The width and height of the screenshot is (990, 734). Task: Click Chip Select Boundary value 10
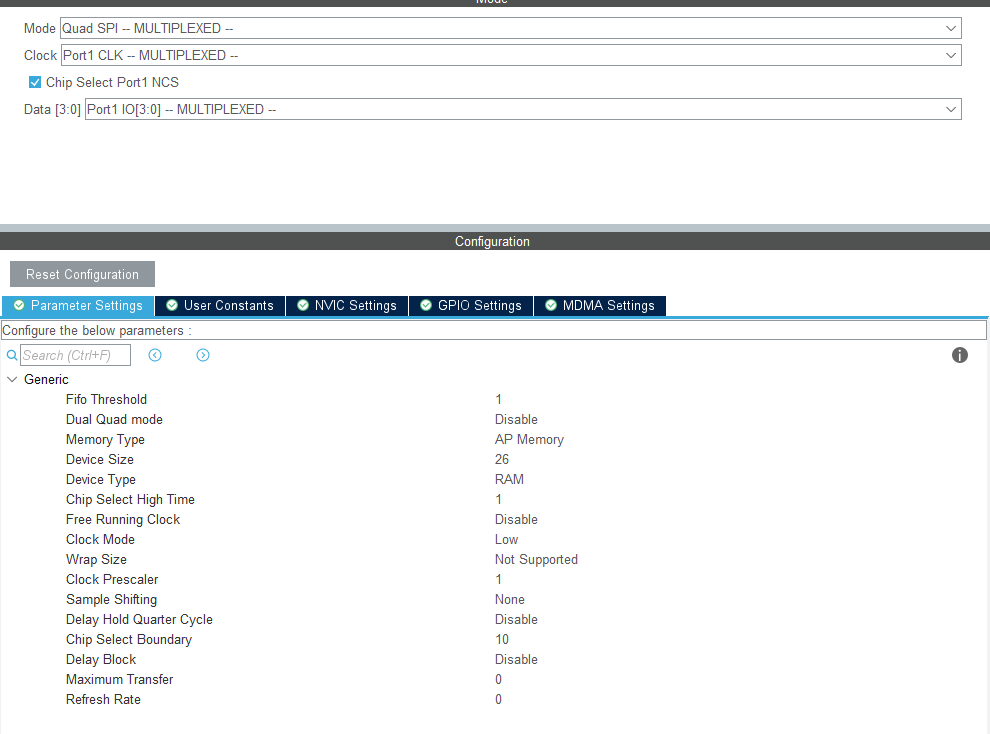(502, 639)
